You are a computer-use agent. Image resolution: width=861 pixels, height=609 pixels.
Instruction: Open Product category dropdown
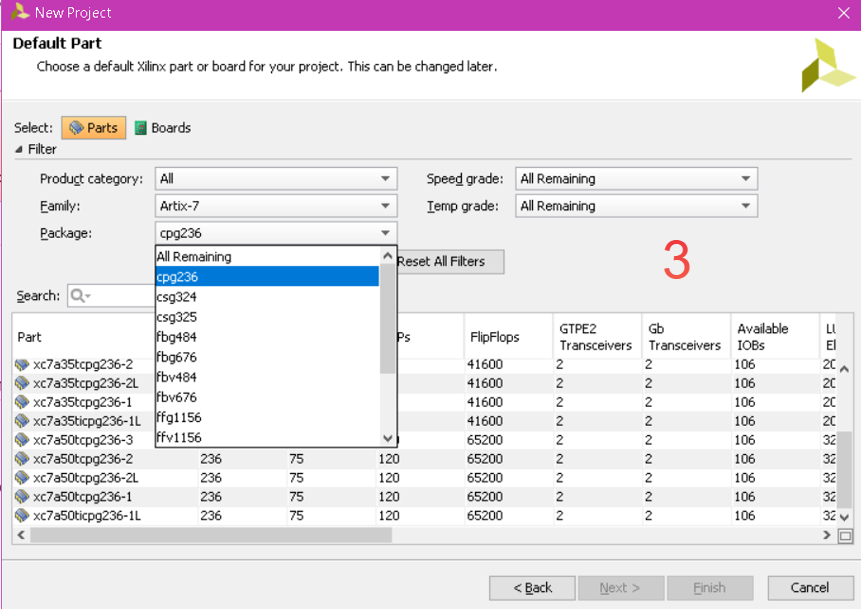[x=276, y=178]
